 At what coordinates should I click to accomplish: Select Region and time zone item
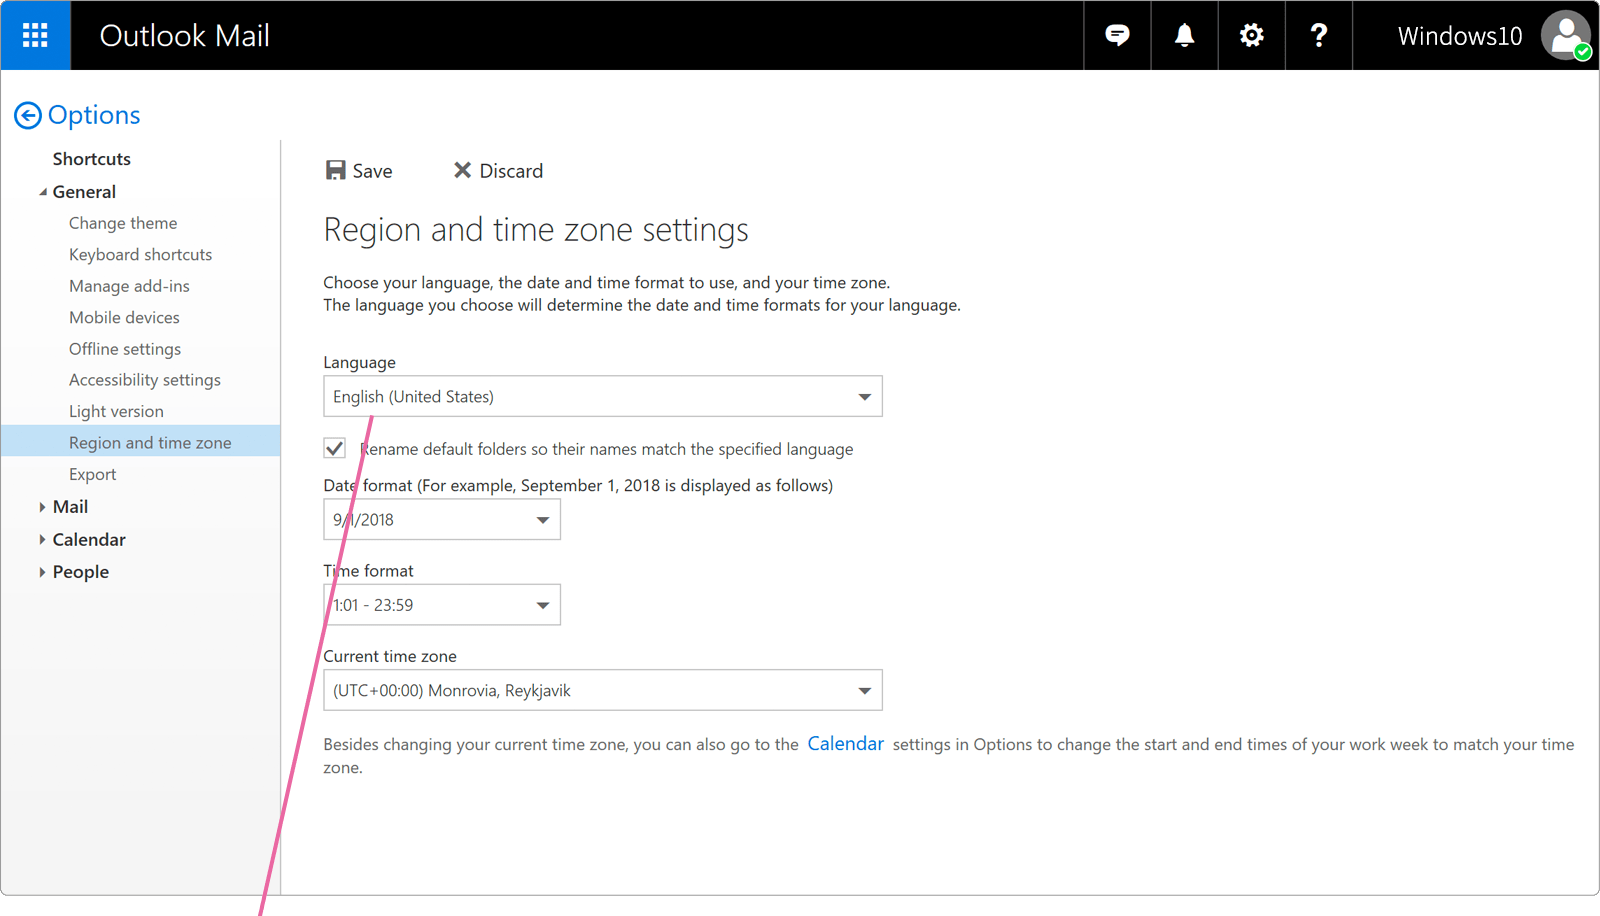[x=141, y=441]
